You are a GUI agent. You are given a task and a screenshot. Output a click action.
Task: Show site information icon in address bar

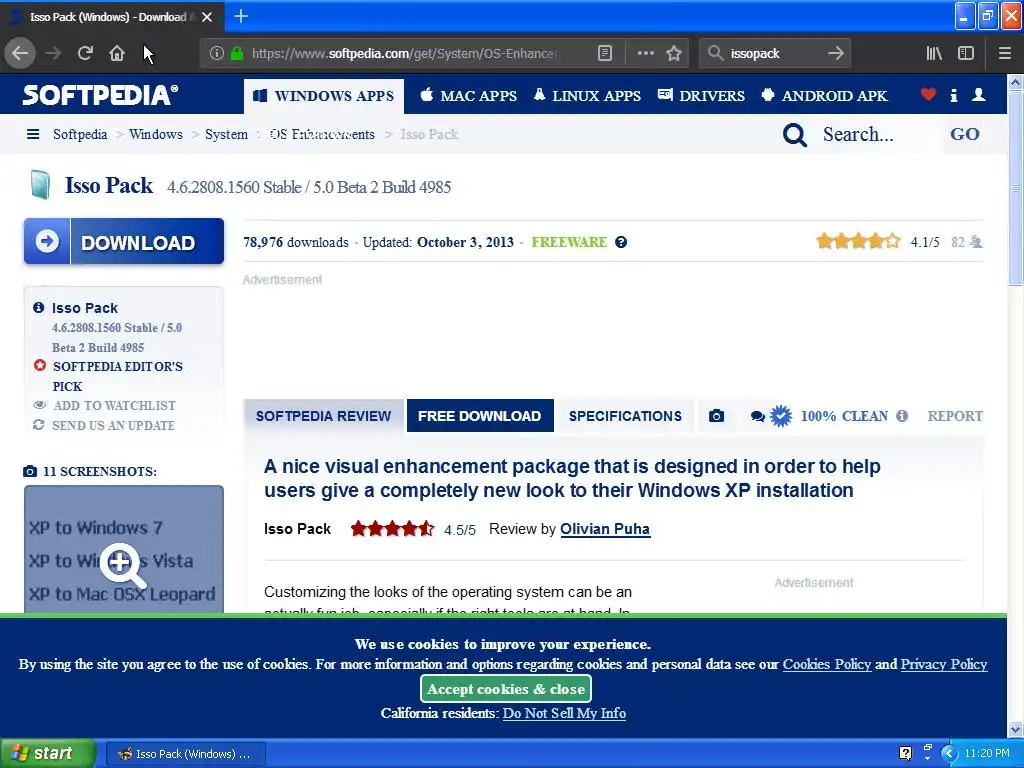tap(217, 53)
